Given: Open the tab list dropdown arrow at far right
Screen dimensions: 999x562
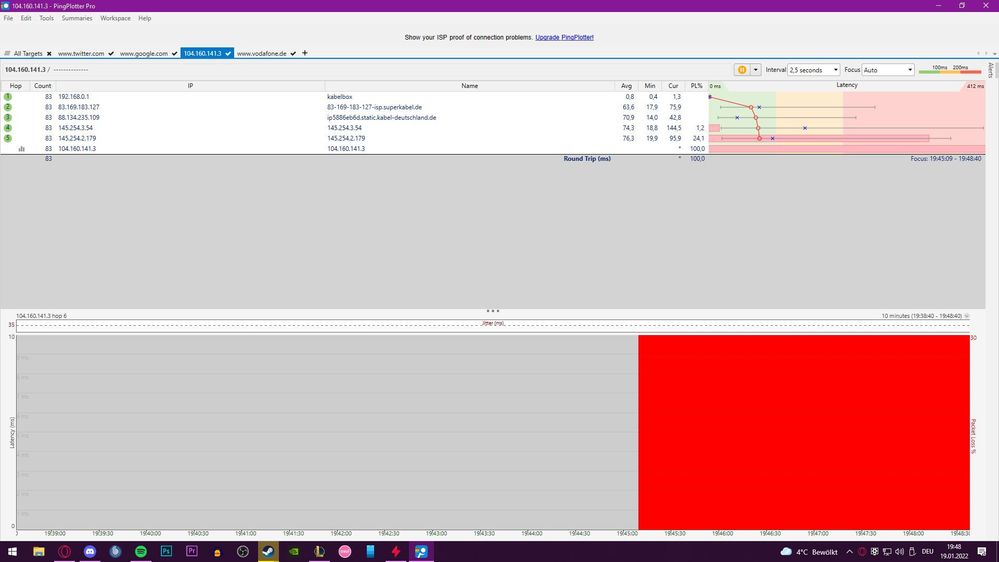Looking at the screenshot, I should click(x=995, y=54).
